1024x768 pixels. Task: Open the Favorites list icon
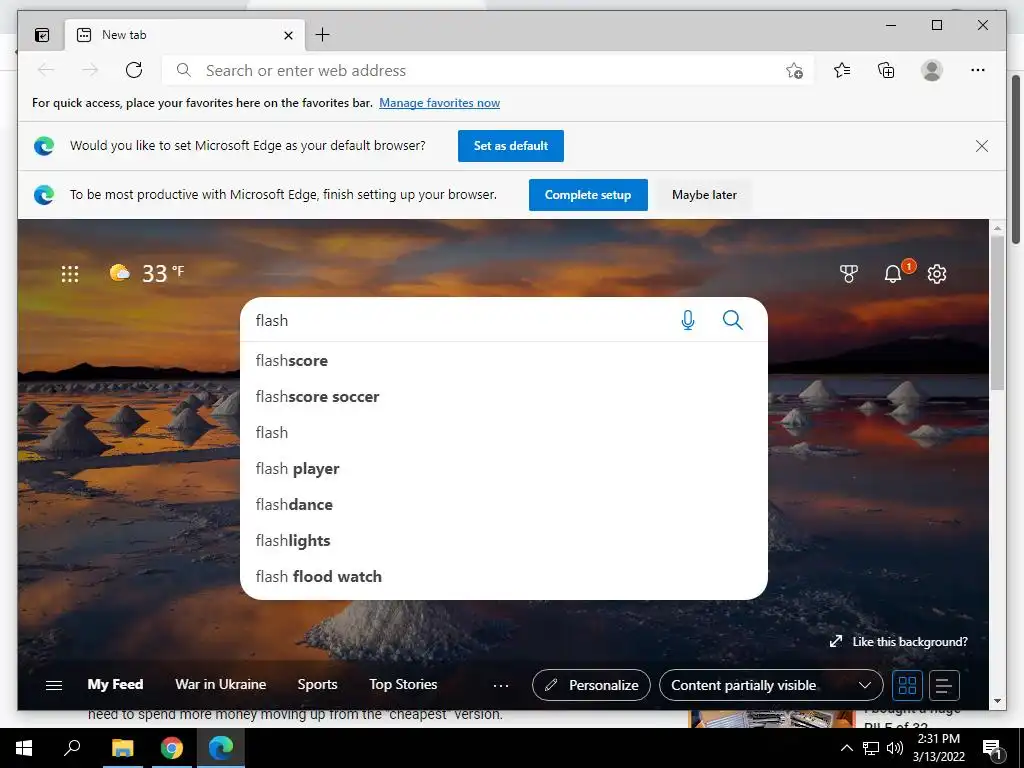click(842, 70)
